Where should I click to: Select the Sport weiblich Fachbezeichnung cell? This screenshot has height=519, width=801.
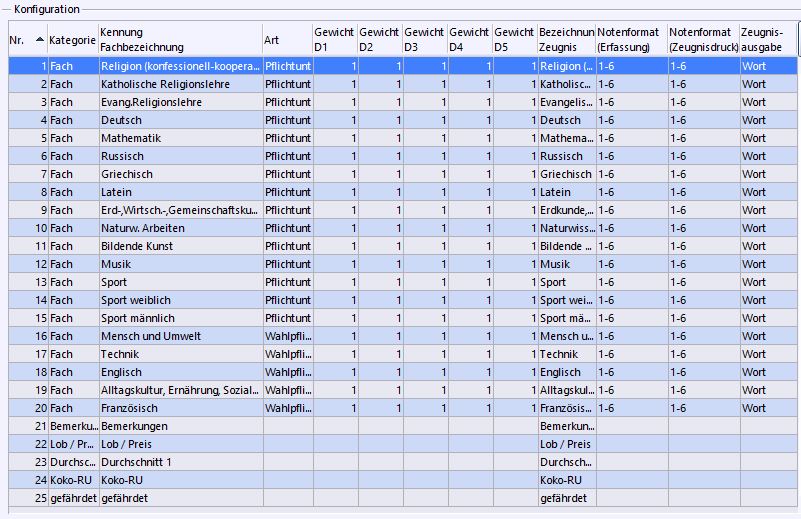[x=179, y=300]
